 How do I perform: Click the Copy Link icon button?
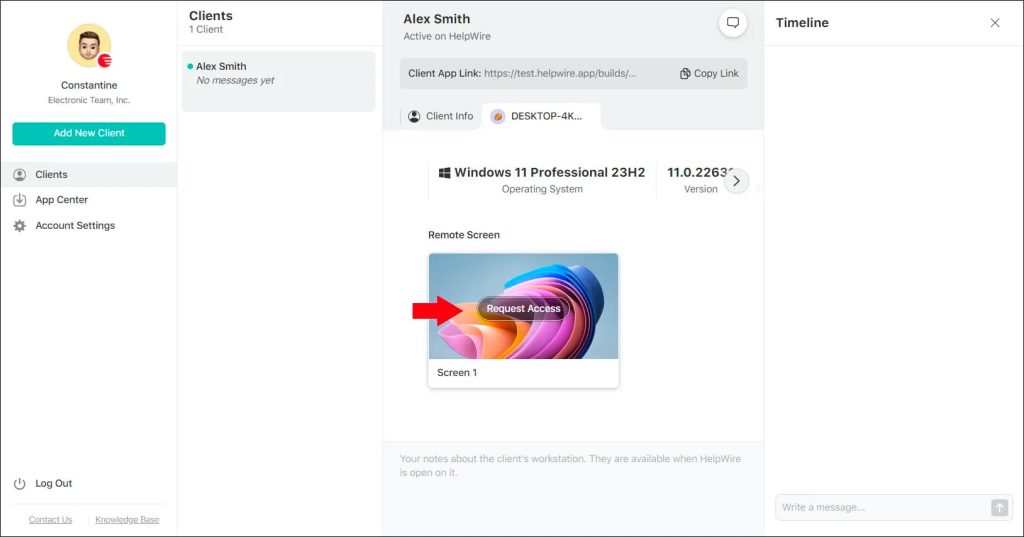685,74
